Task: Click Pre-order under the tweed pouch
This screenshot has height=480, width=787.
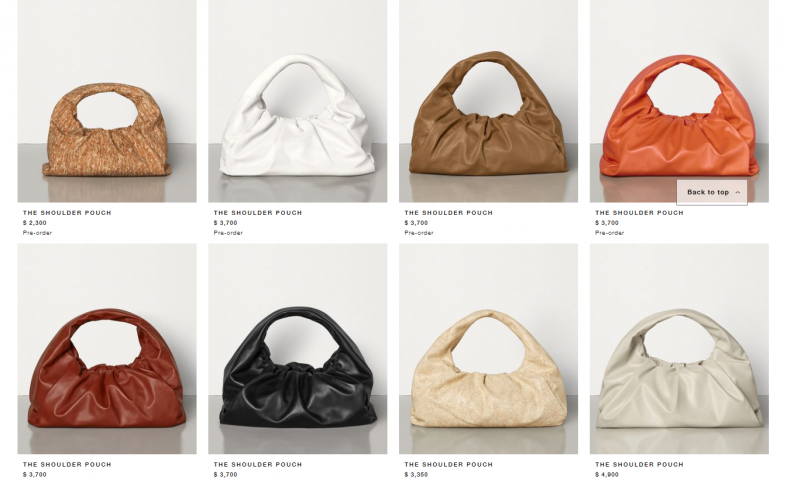Action: coord(37,233)
